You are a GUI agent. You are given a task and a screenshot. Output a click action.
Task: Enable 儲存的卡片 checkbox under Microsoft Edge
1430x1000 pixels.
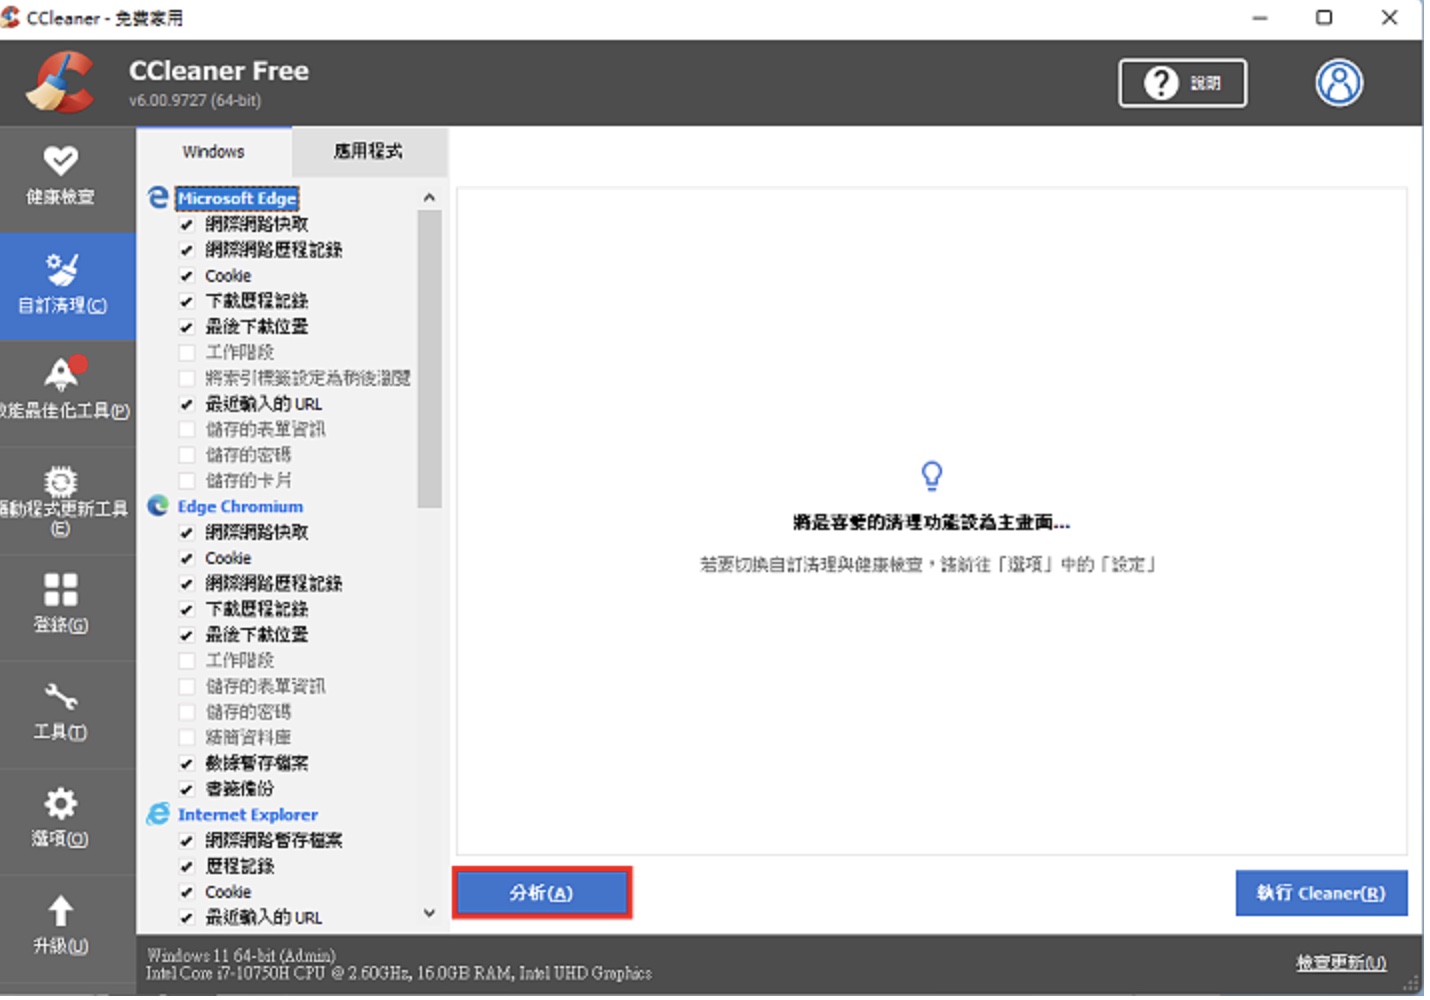pos(186,481)
